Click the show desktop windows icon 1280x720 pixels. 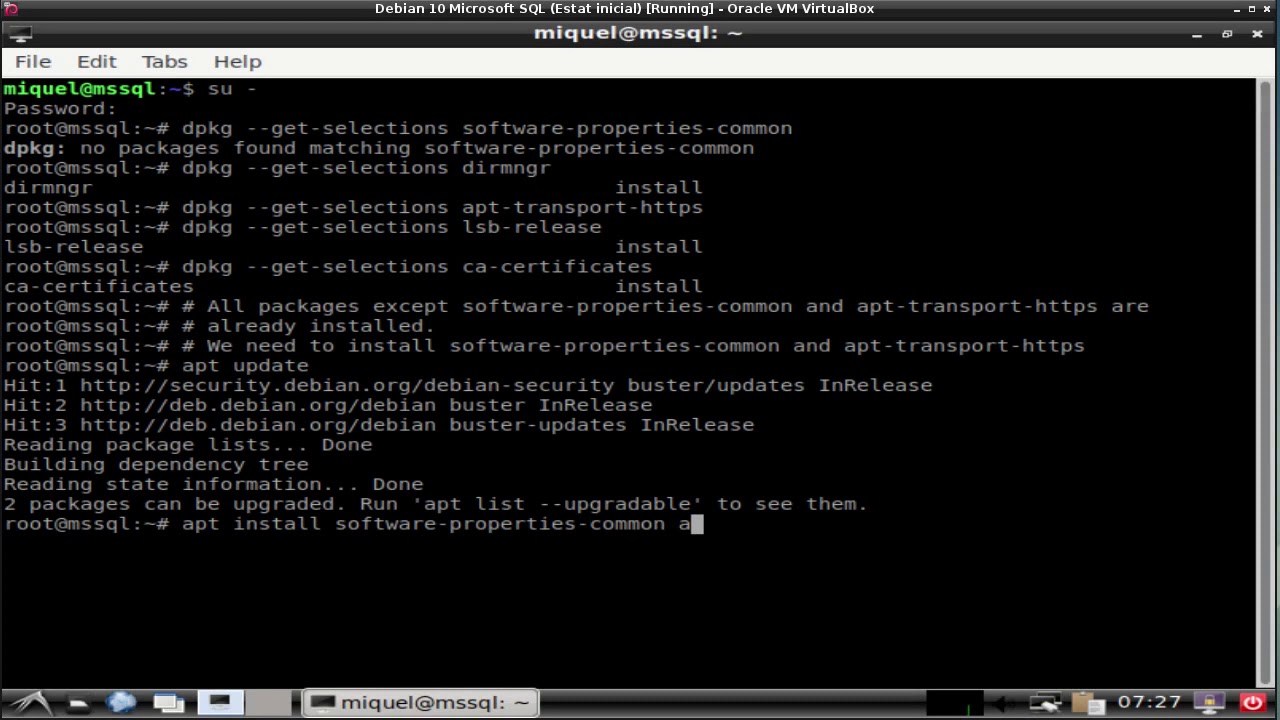tap(168, 703)
